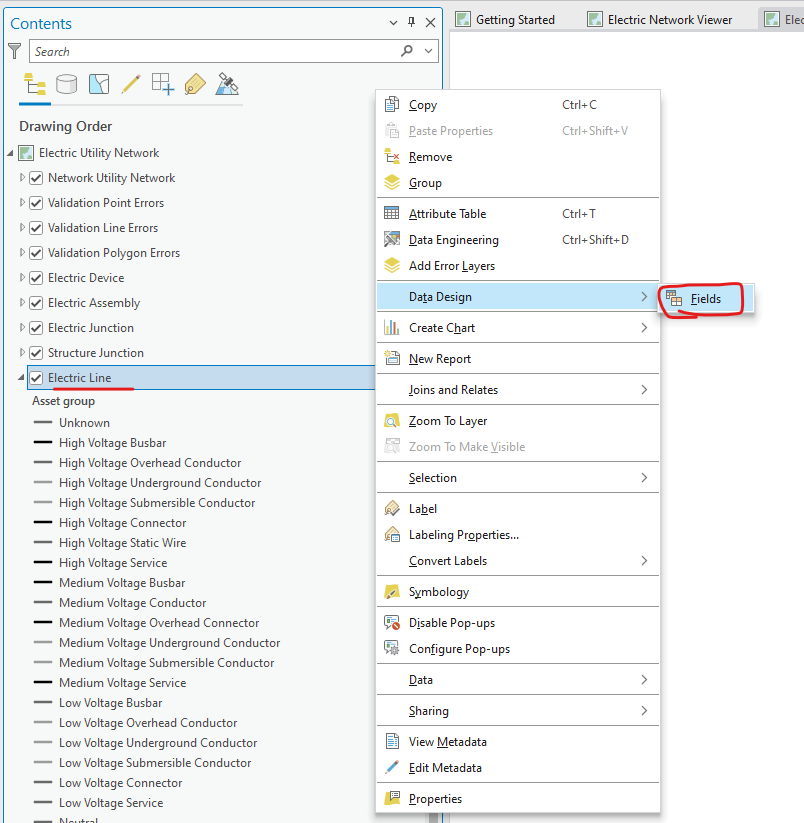Screen dimensions: 804x823
Task: Collapse the Electric Utility Network group
Action: pos(8,152)
